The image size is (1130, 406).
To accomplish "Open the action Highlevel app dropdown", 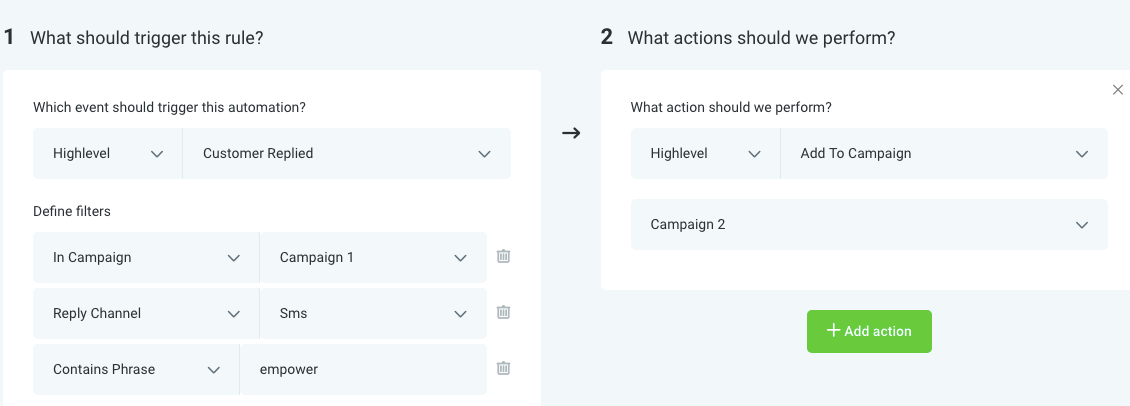I will [x=705, y=154].
